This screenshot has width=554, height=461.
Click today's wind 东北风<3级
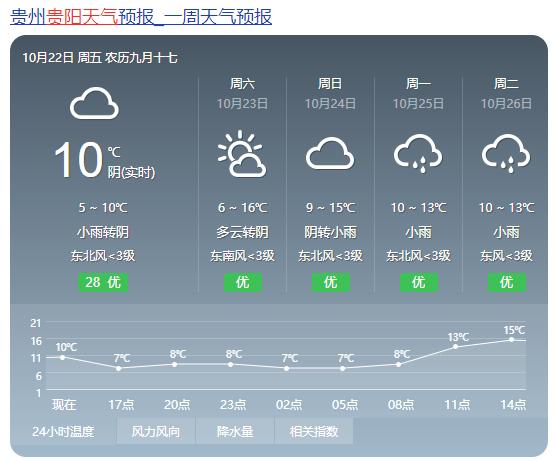pos(103,255)
